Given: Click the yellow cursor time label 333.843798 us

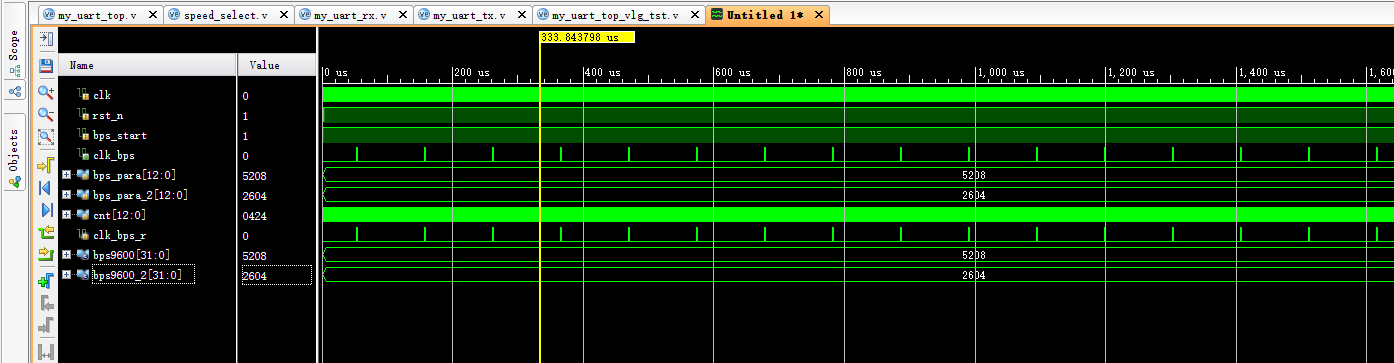Looking at the screenshot, I should 586,37.
